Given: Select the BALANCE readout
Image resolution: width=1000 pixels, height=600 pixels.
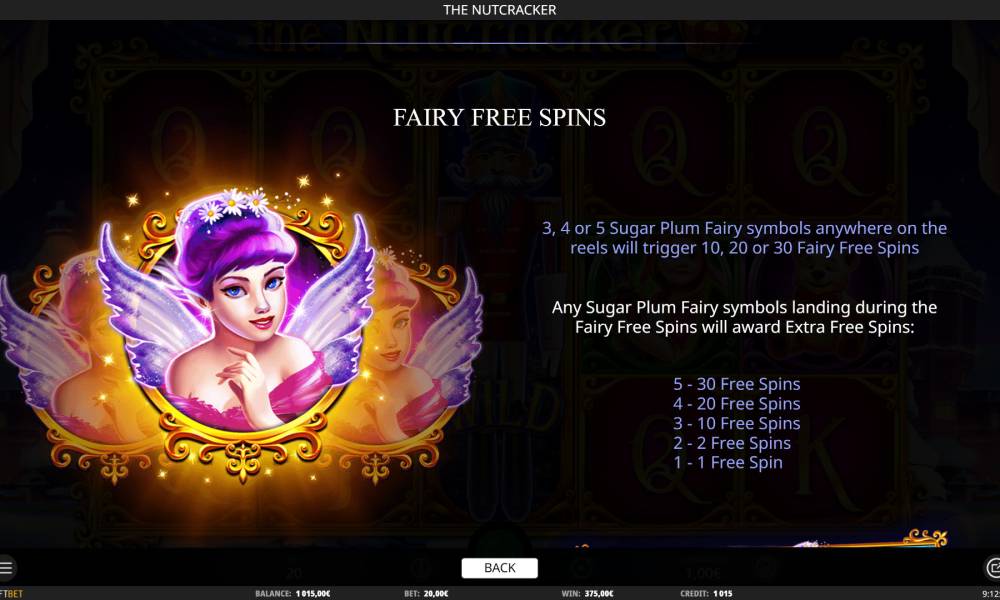Looking at the screenshot, I should pyautogui.click(x=293, y=594).
